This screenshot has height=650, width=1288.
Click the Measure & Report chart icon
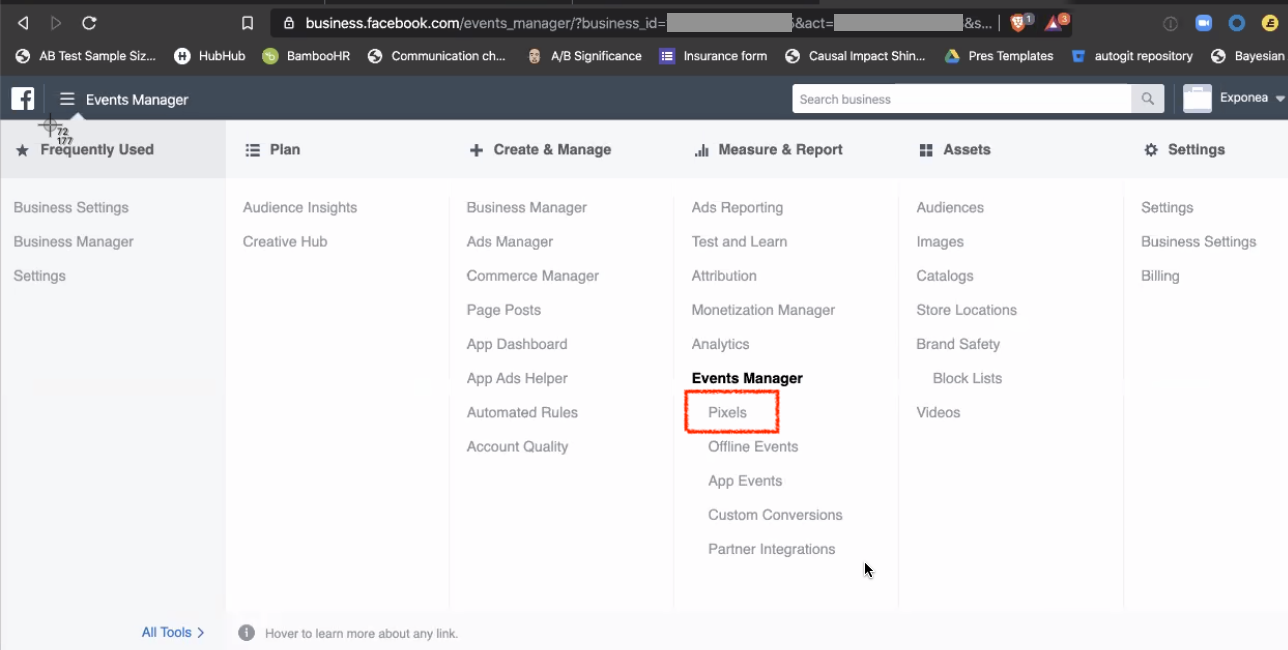pos(701,150)
